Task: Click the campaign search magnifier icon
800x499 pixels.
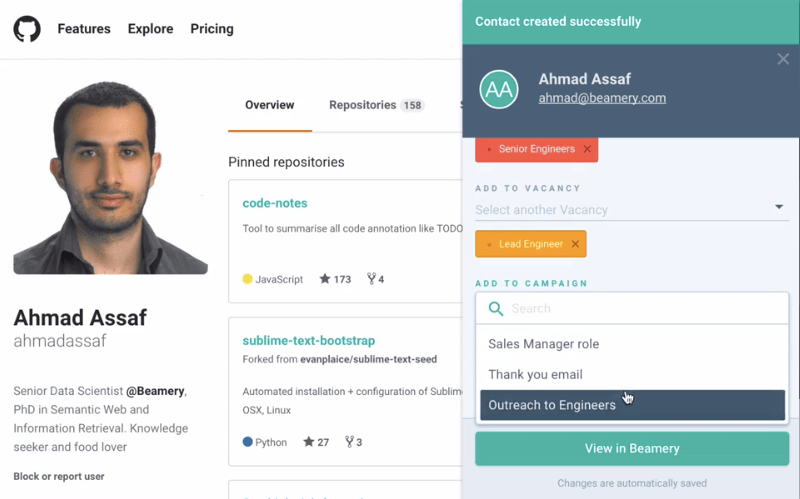Action: (495, 309)
